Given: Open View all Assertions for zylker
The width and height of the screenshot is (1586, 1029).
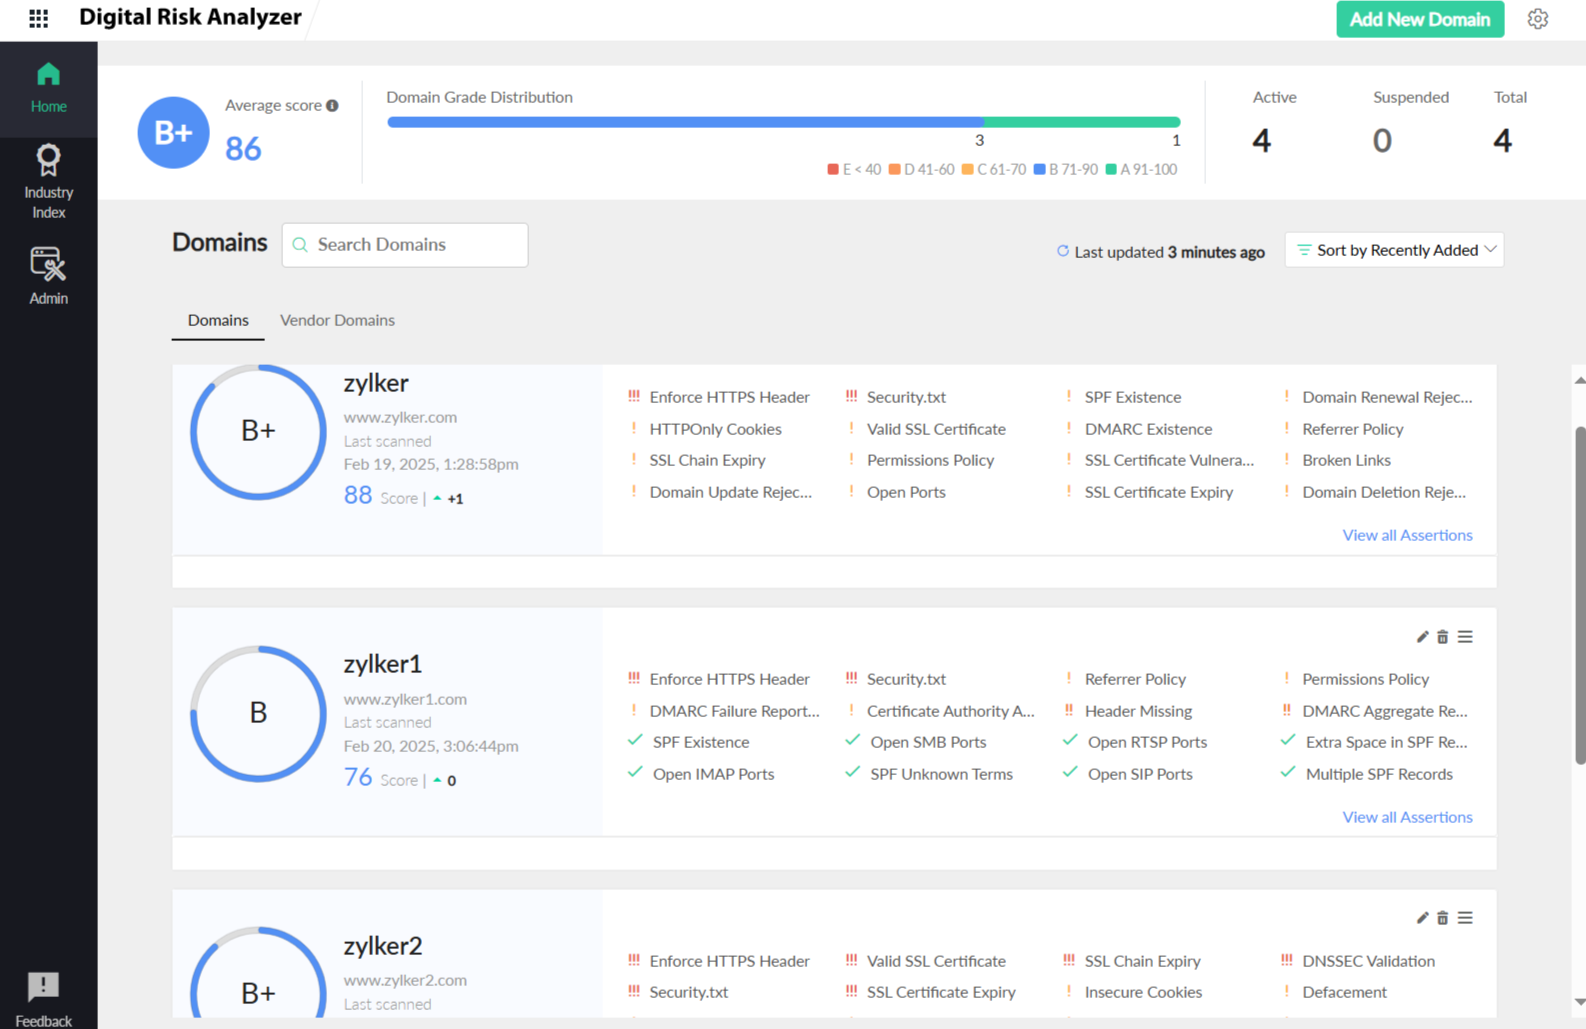Looking at the screenshot, I should pyautogui.click(x=1406, y=535).
